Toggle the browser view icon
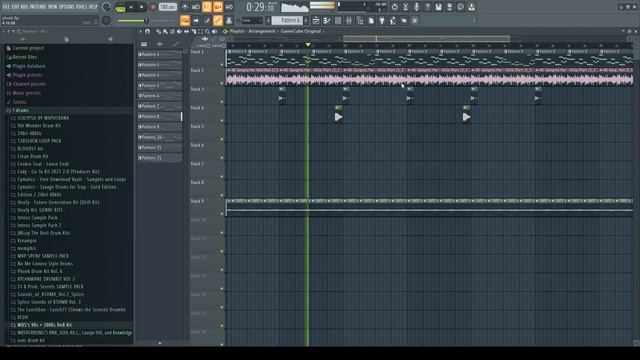Viewport: 640px width, 360px height. 360,20
